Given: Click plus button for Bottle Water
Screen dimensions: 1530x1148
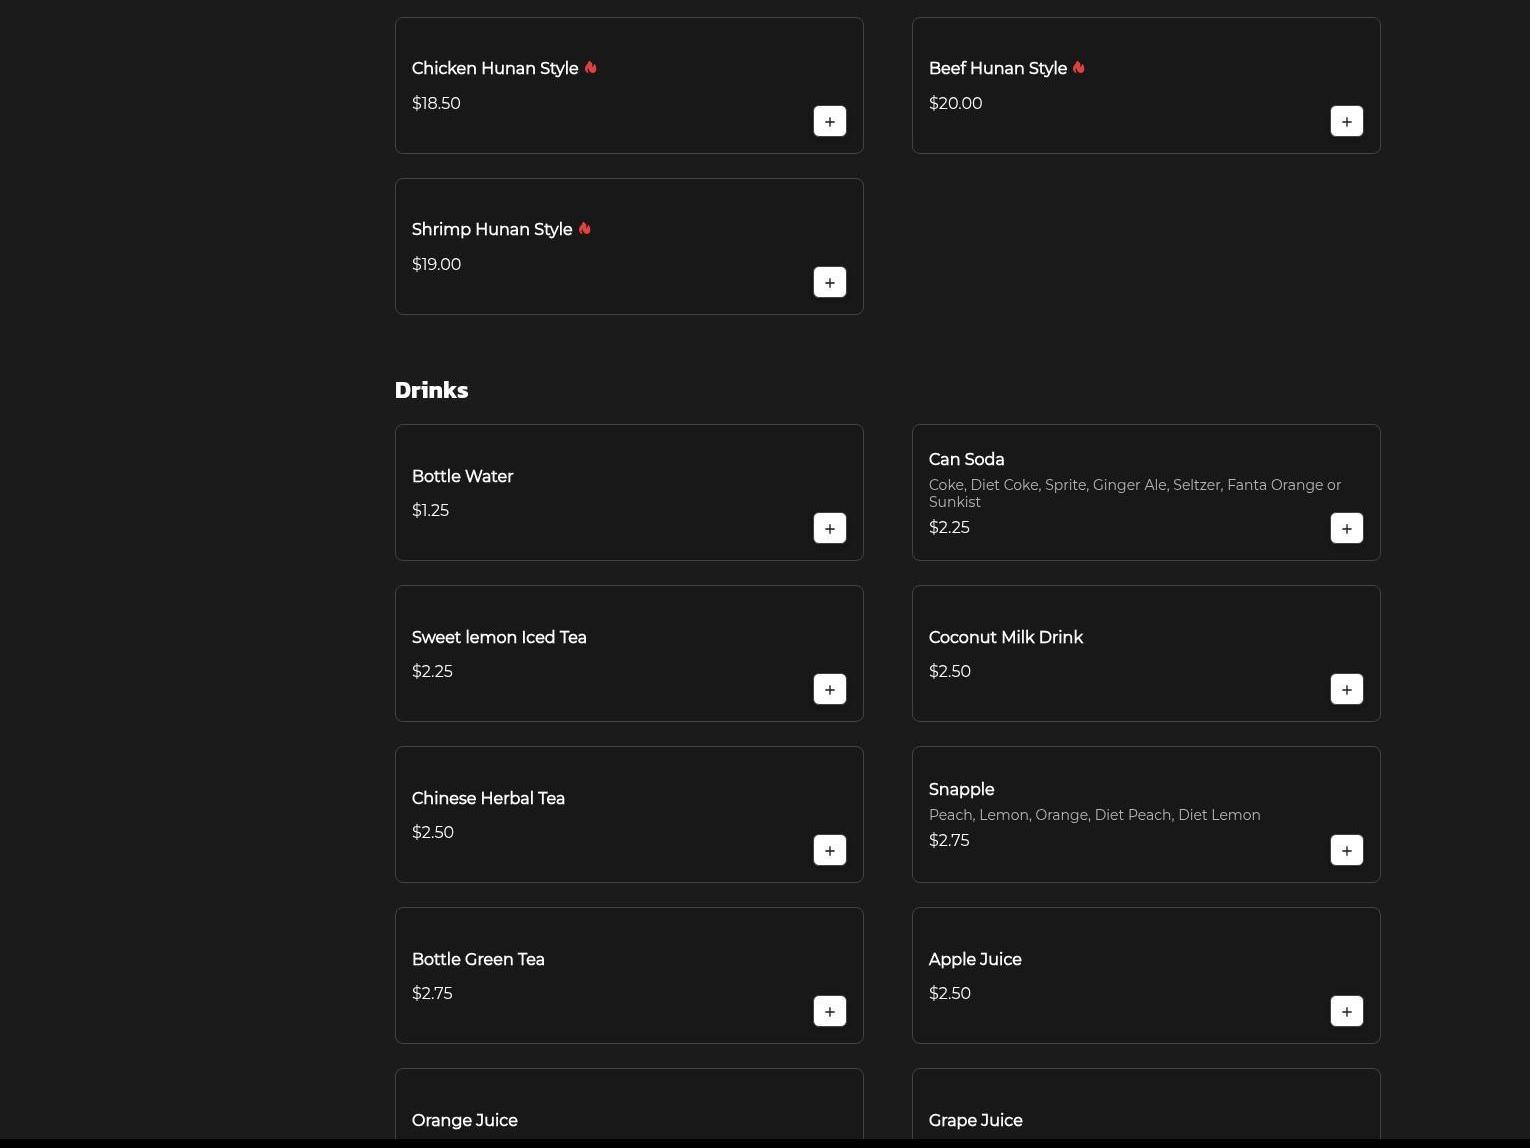Looking at the screenshot, I should (829, 528).
